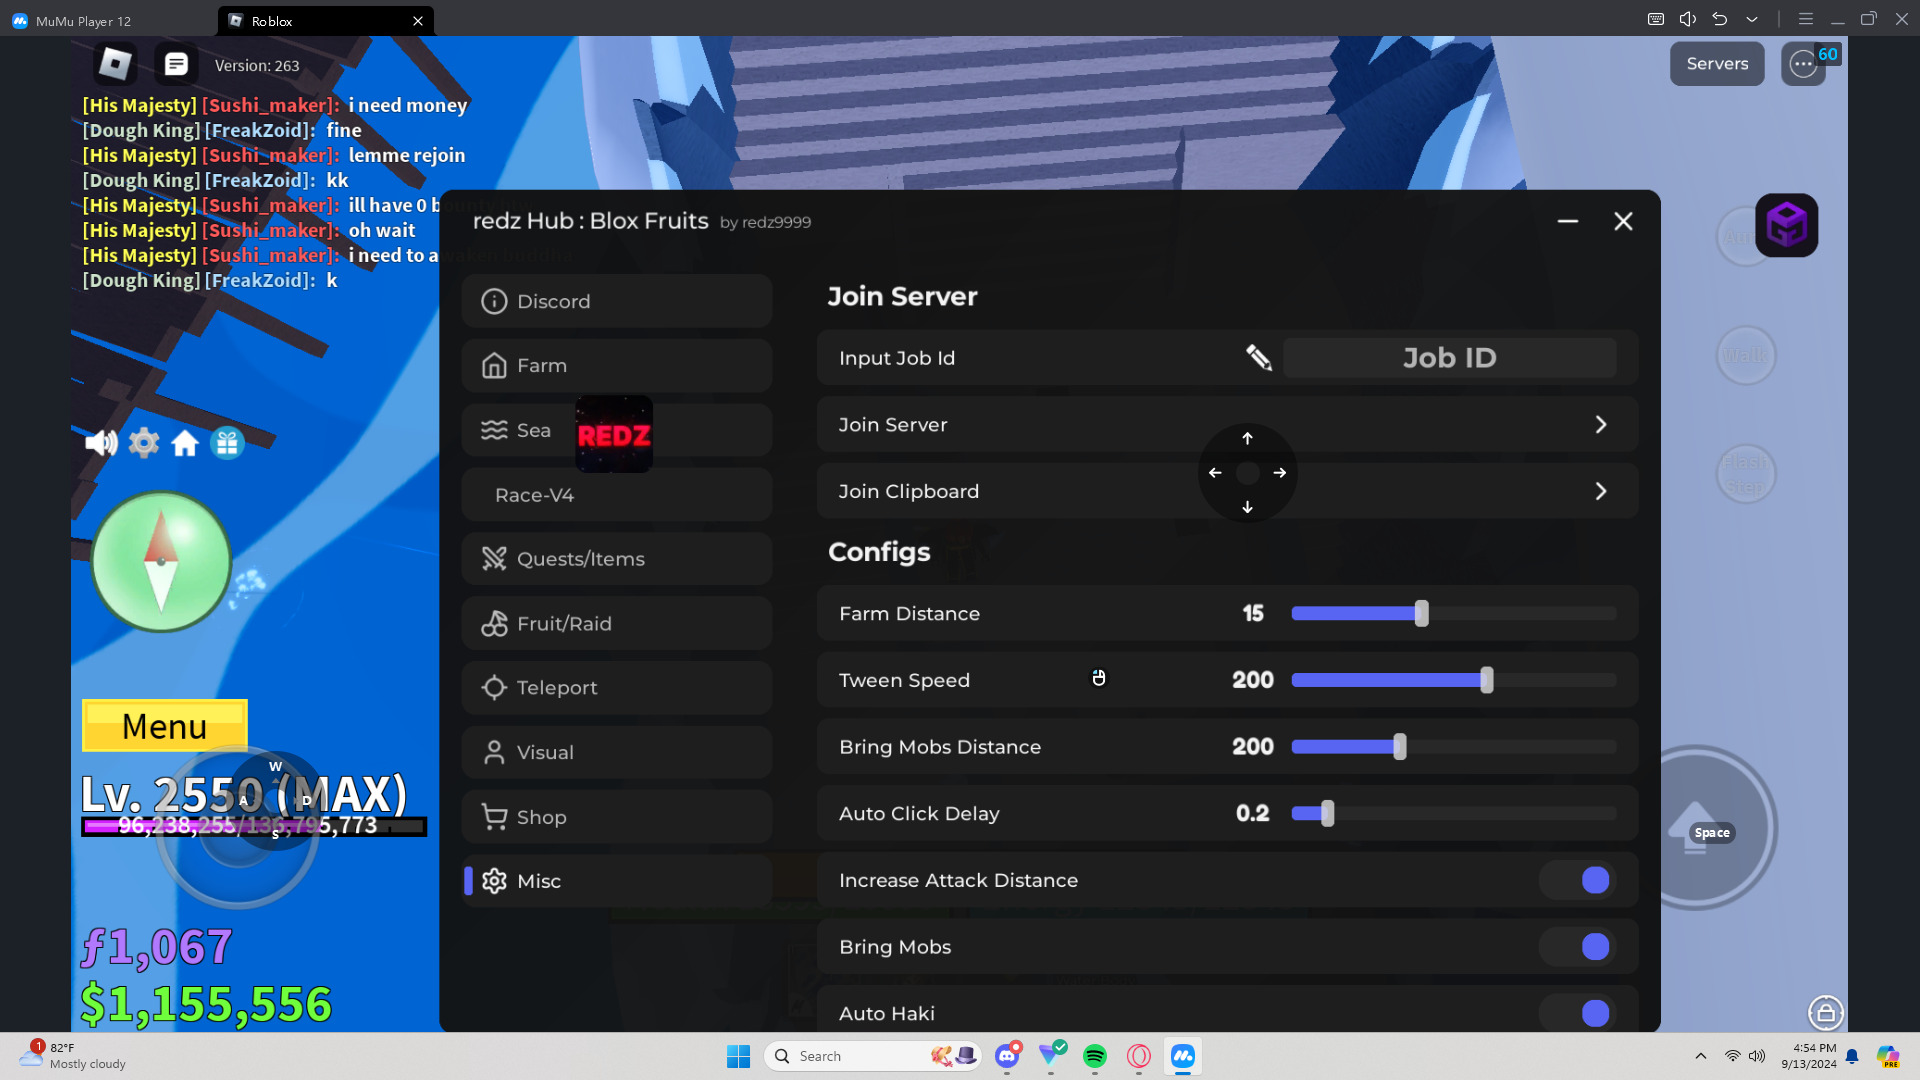Open the notifications bell icon

1852,1056
